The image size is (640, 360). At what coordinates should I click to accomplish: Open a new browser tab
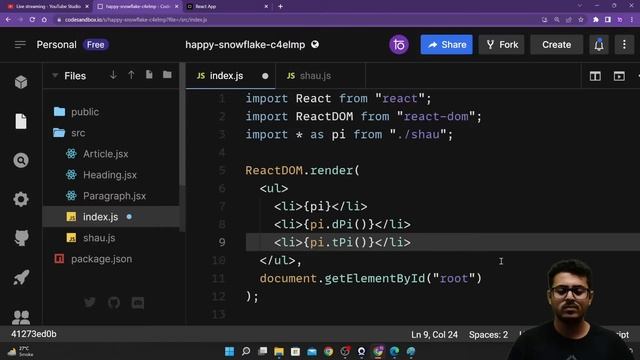[280, 7]
